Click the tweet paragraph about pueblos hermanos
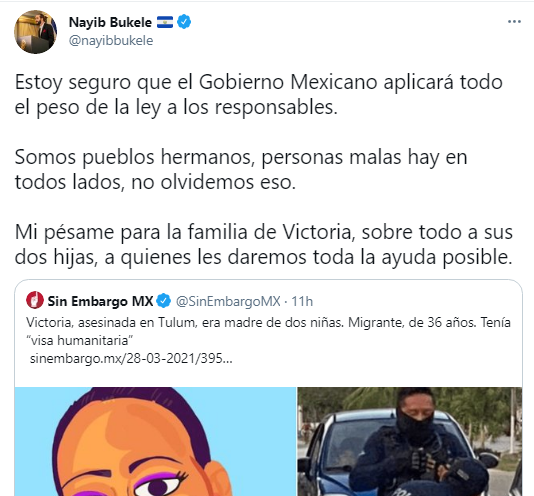 241,169
